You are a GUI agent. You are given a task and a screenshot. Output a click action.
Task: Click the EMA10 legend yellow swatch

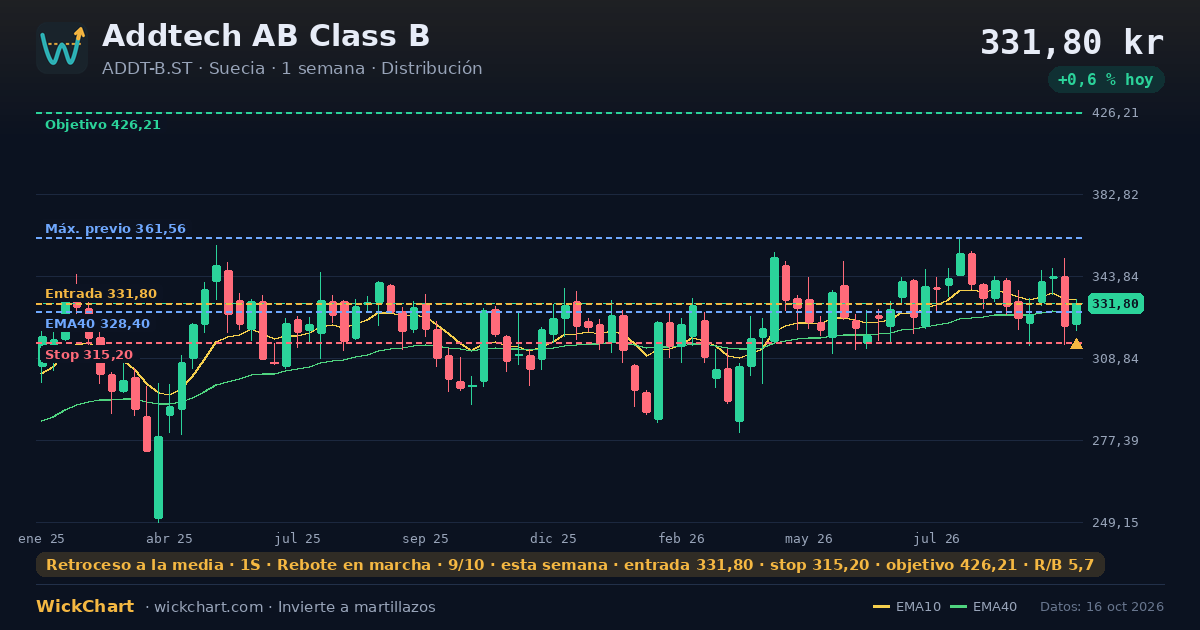881,607
